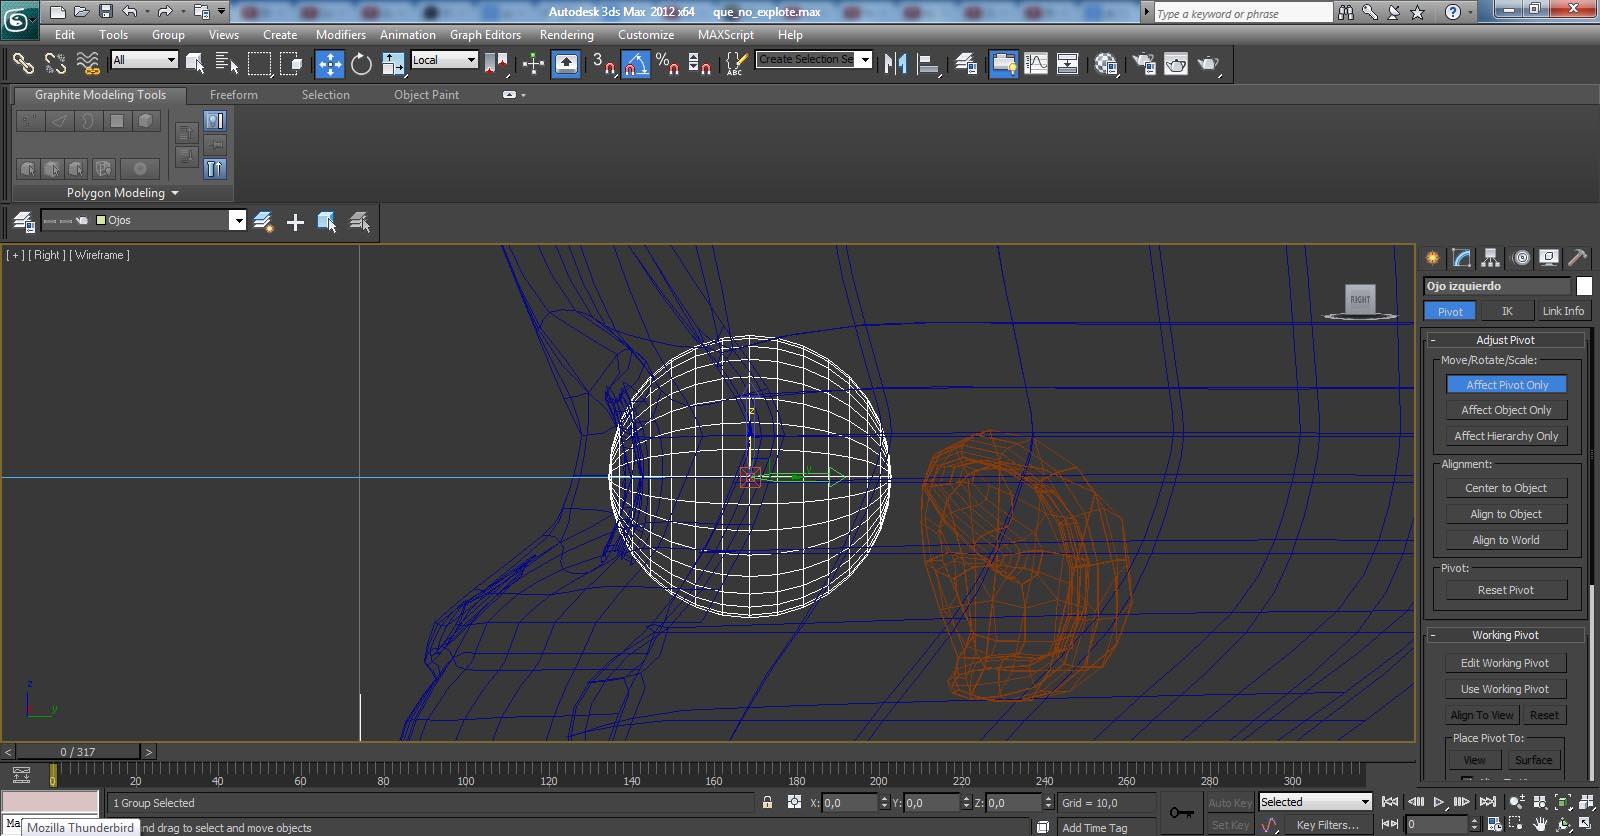The height and width of the screenshot is (836, 1600).
Task: Play the animation
Action: click(1439, 802)
